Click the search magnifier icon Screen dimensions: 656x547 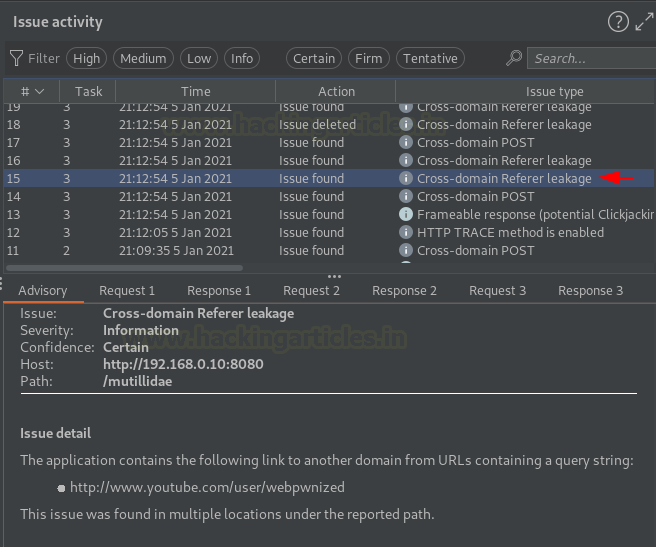pyautogui.click(x=514, y=59)
